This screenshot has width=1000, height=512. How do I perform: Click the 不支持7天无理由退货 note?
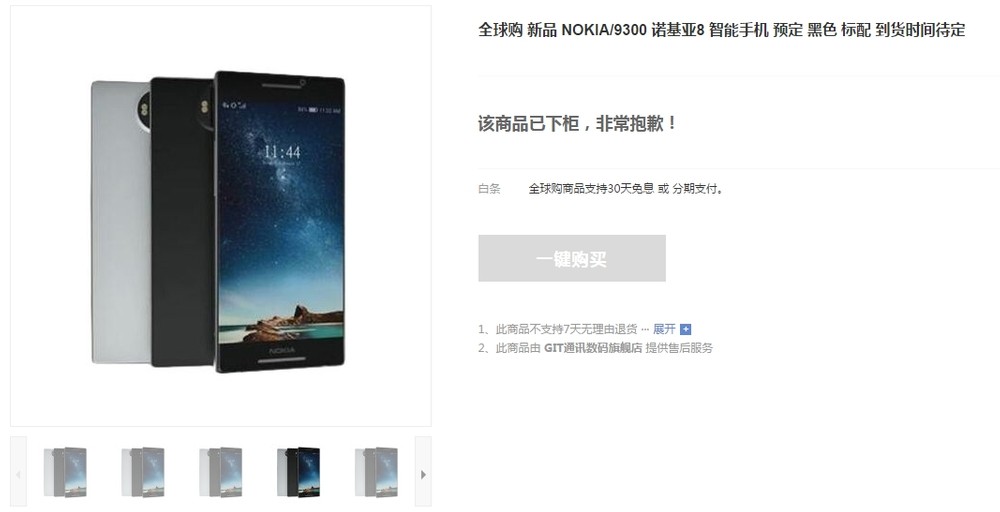point(566,329)
